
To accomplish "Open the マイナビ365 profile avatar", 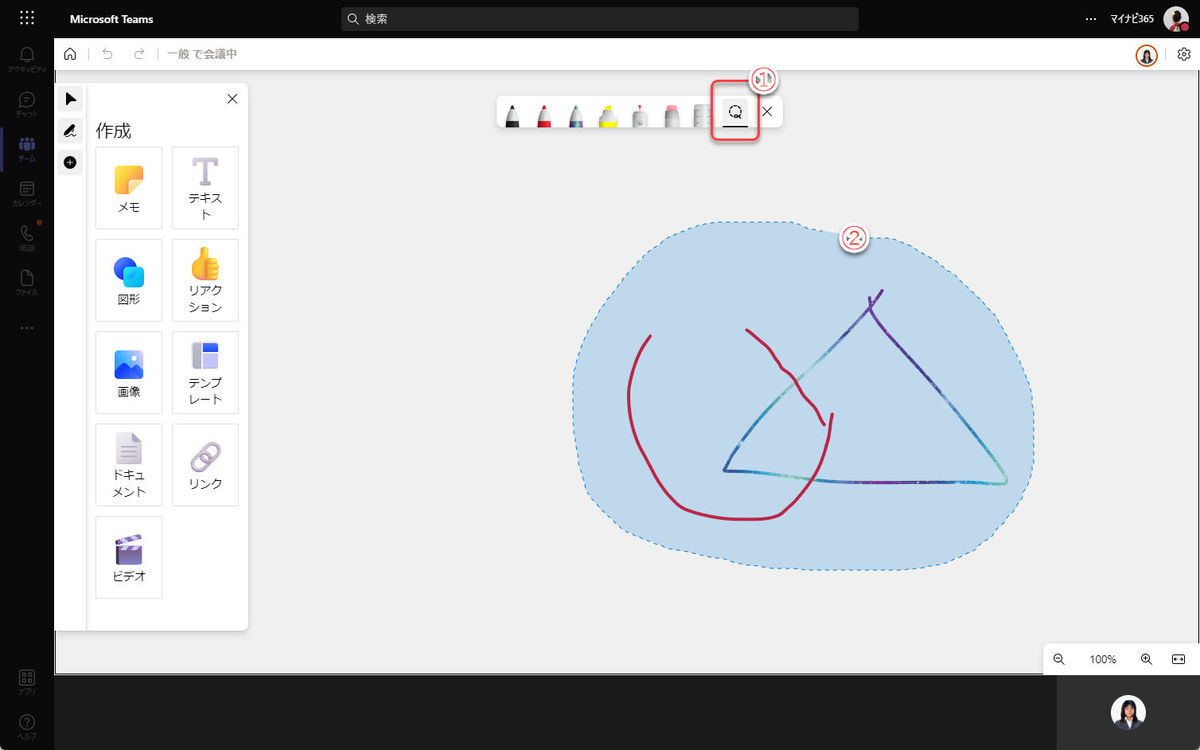I will (1176, 19).
